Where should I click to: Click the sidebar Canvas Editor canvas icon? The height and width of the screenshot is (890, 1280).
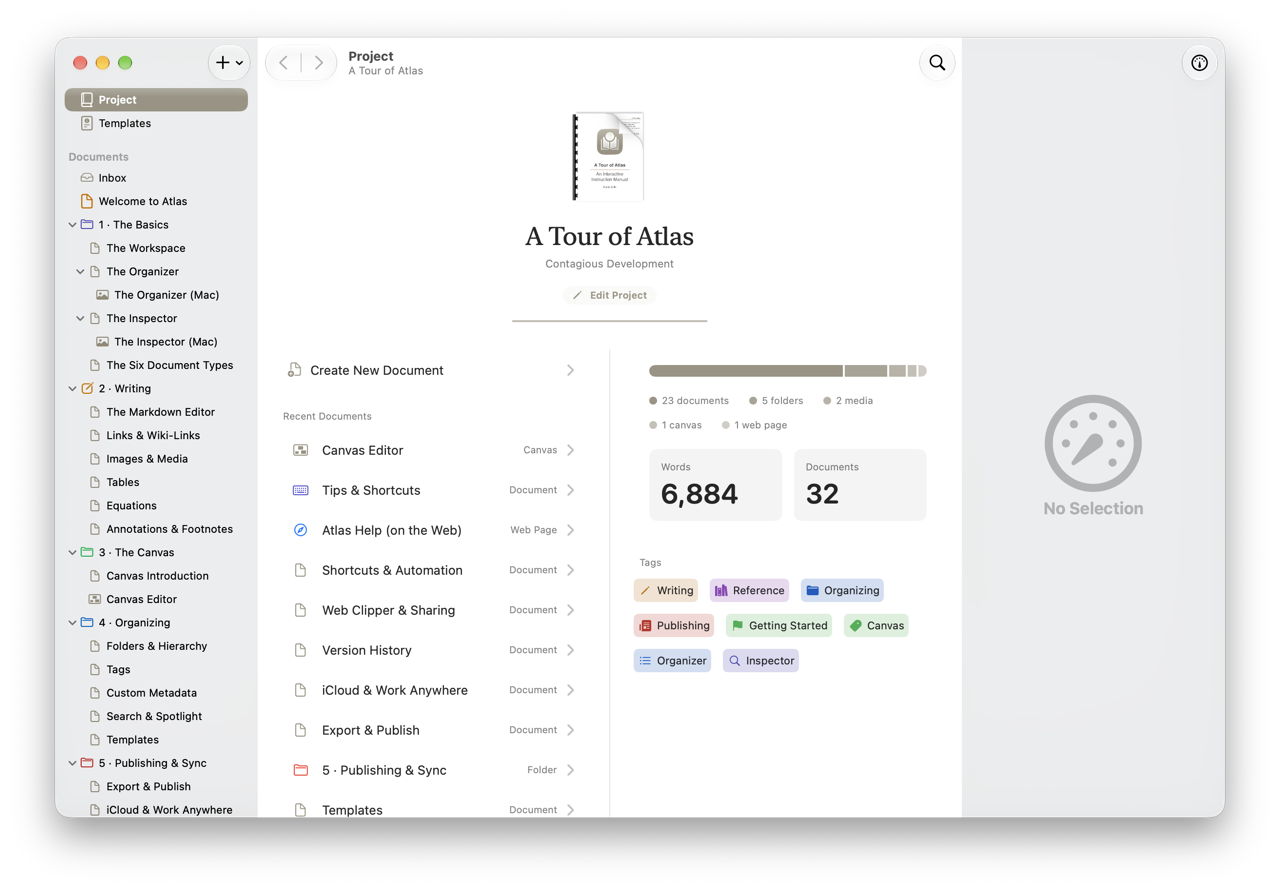[x=95, y=599]
